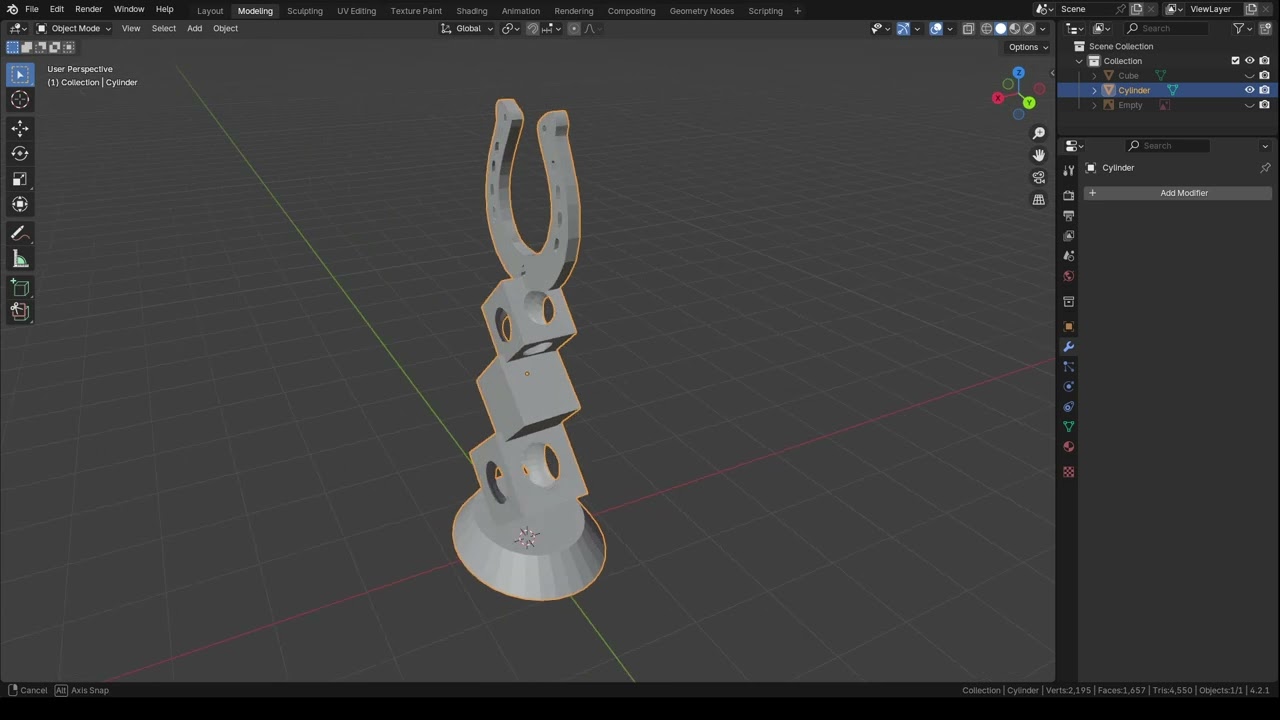
Task: Open the viewport Add menu
Action: (x=194, y=28)
